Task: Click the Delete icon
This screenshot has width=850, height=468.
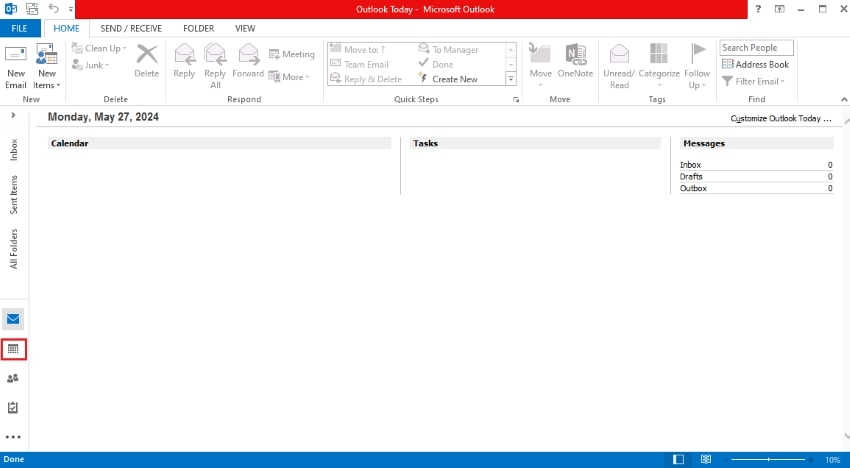Action: tap(146, 61)
